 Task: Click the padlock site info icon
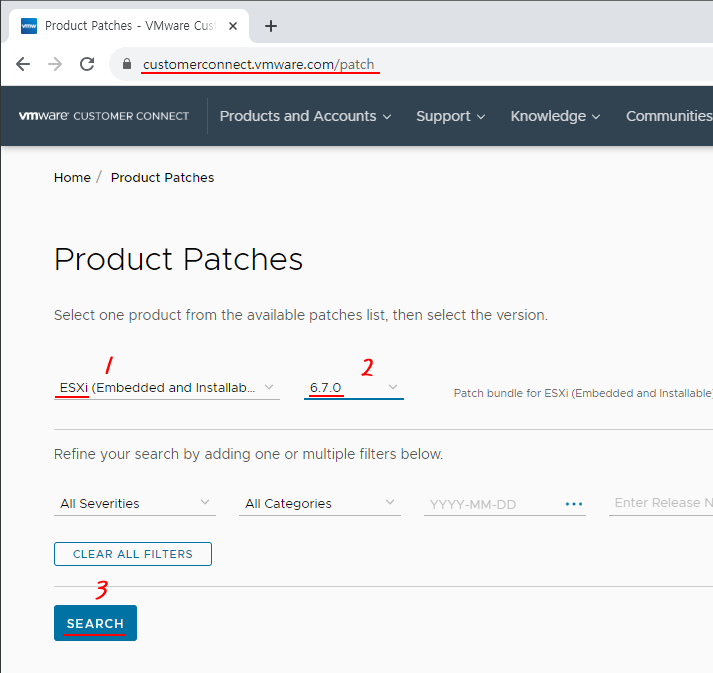coord(127,64)
